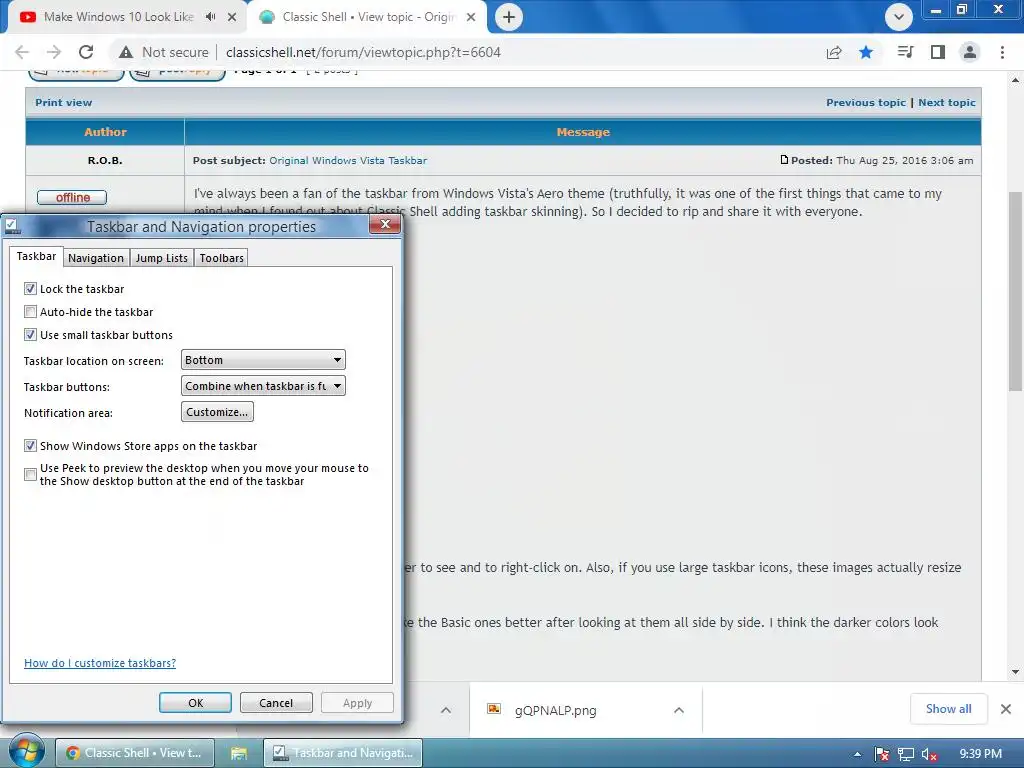Screen dimensions: 1024x768
Task: Click the address bar URL
Action: [x=363, y=52]
